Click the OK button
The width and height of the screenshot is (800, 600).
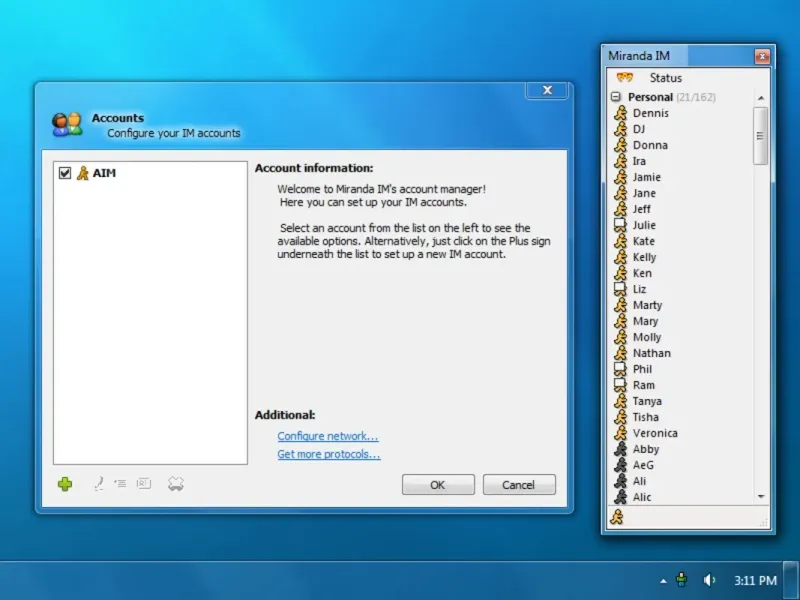coord(438,485)
